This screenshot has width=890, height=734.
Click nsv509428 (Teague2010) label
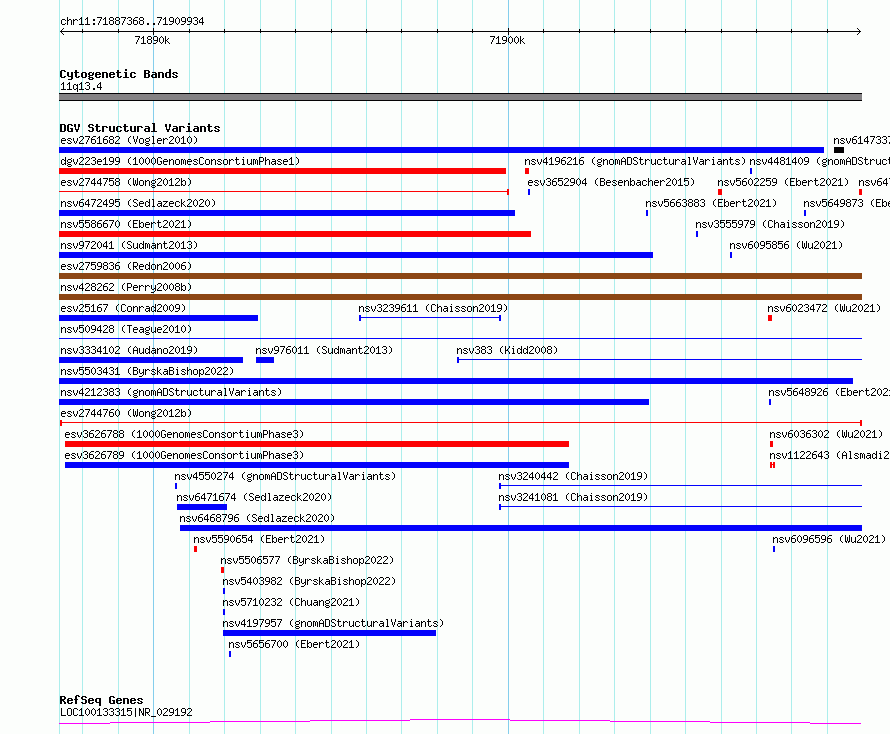(x=126, y=329)
